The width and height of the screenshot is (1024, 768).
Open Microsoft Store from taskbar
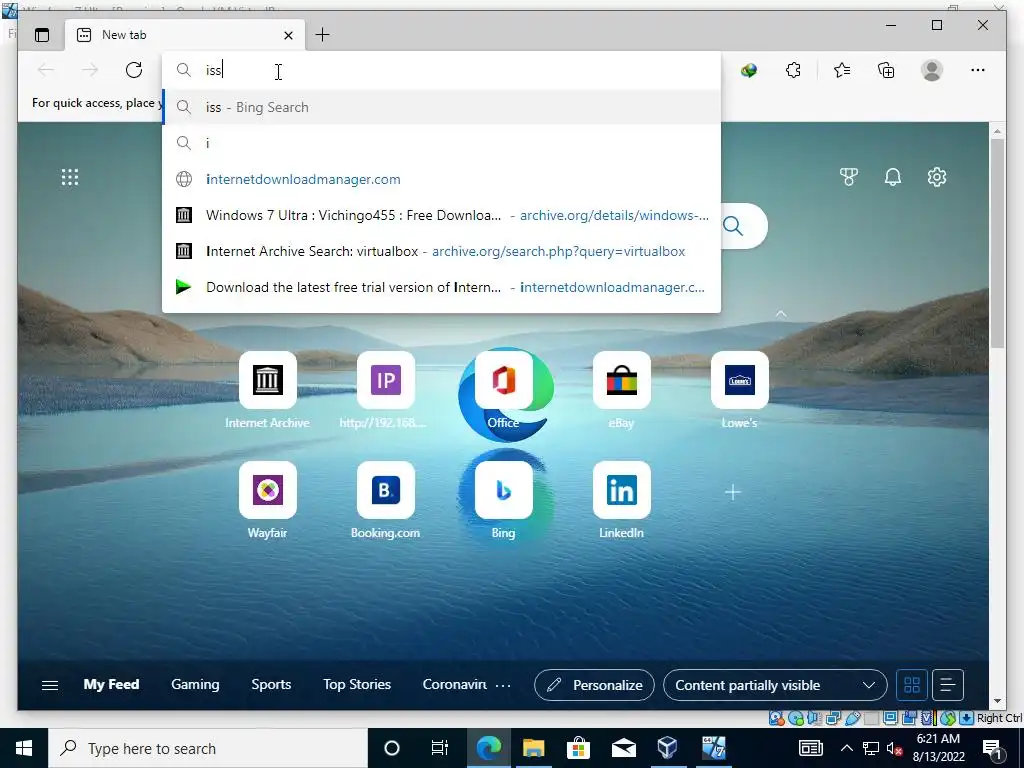pos(578,748)
